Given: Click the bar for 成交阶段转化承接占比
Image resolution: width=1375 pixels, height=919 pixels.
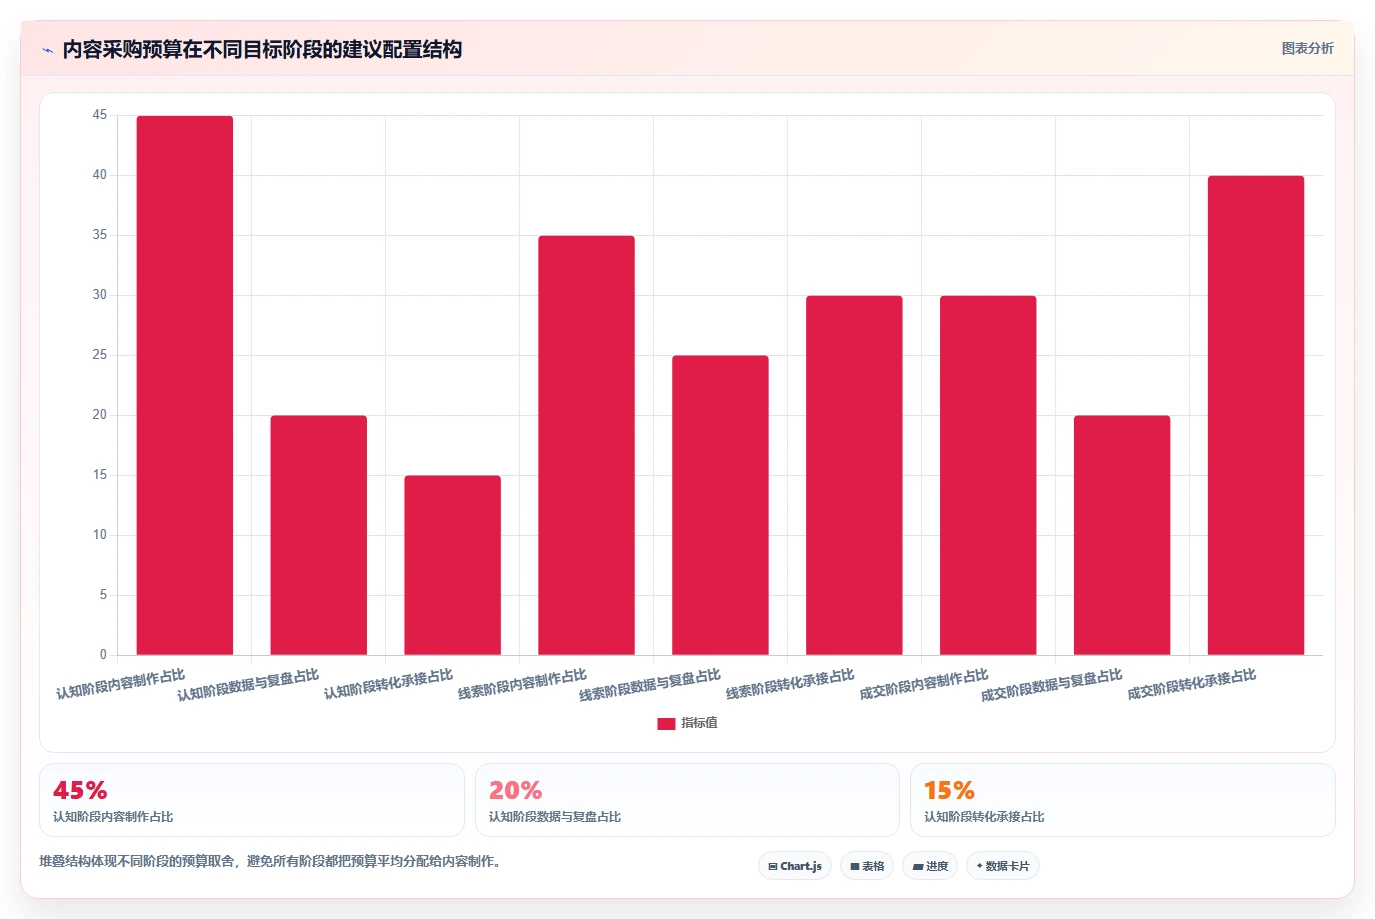Looking at the screenshot, I should click(1256, 415).
